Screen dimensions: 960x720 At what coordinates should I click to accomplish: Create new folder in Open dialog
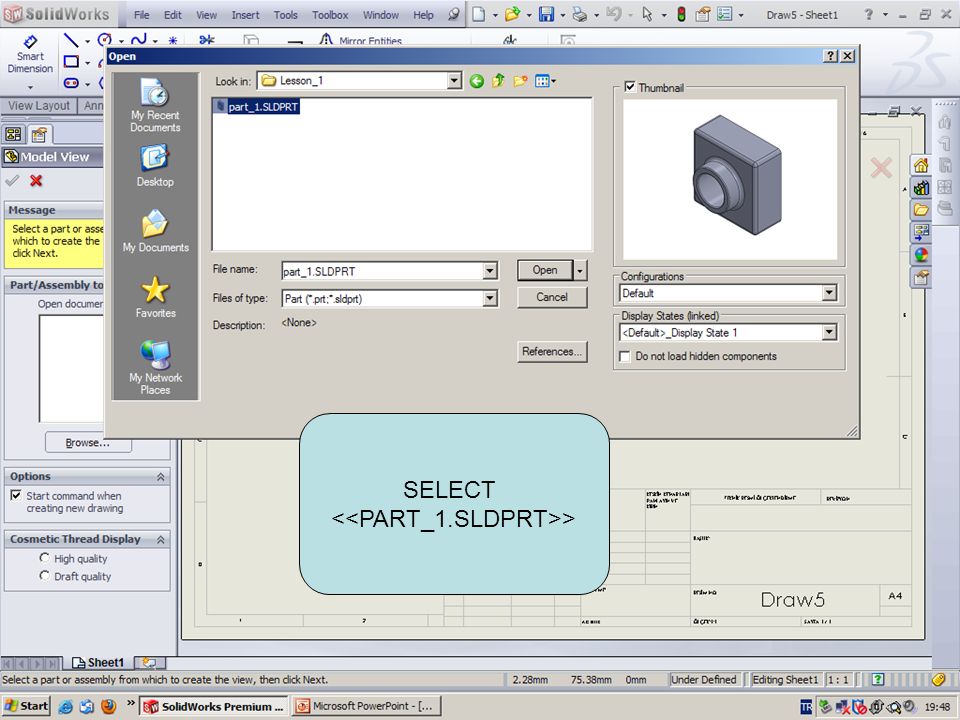520,81
